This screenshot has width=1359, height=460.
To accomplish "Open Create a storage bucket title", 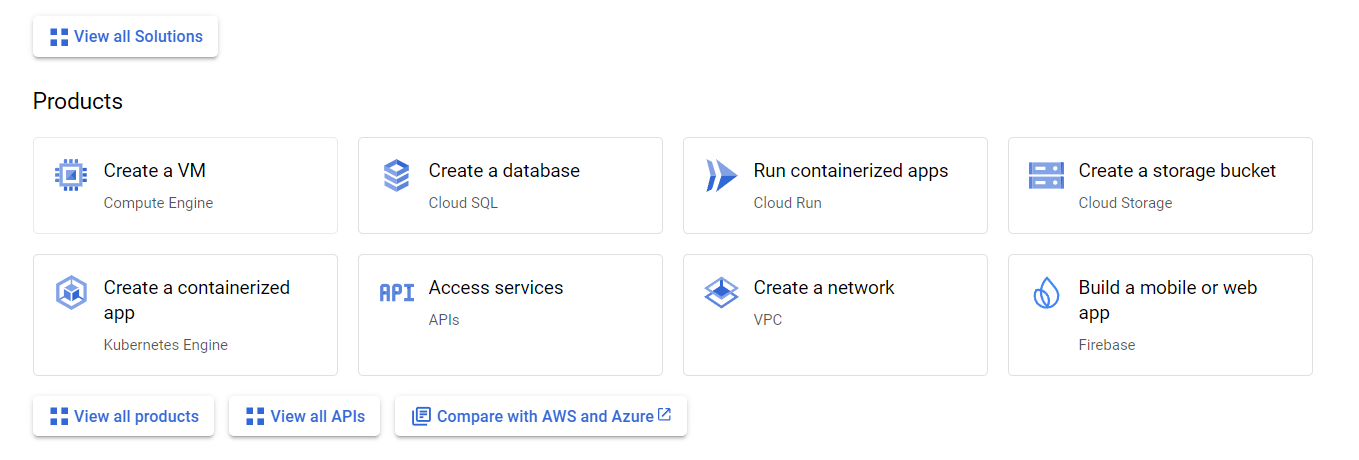I will 1177,171.
